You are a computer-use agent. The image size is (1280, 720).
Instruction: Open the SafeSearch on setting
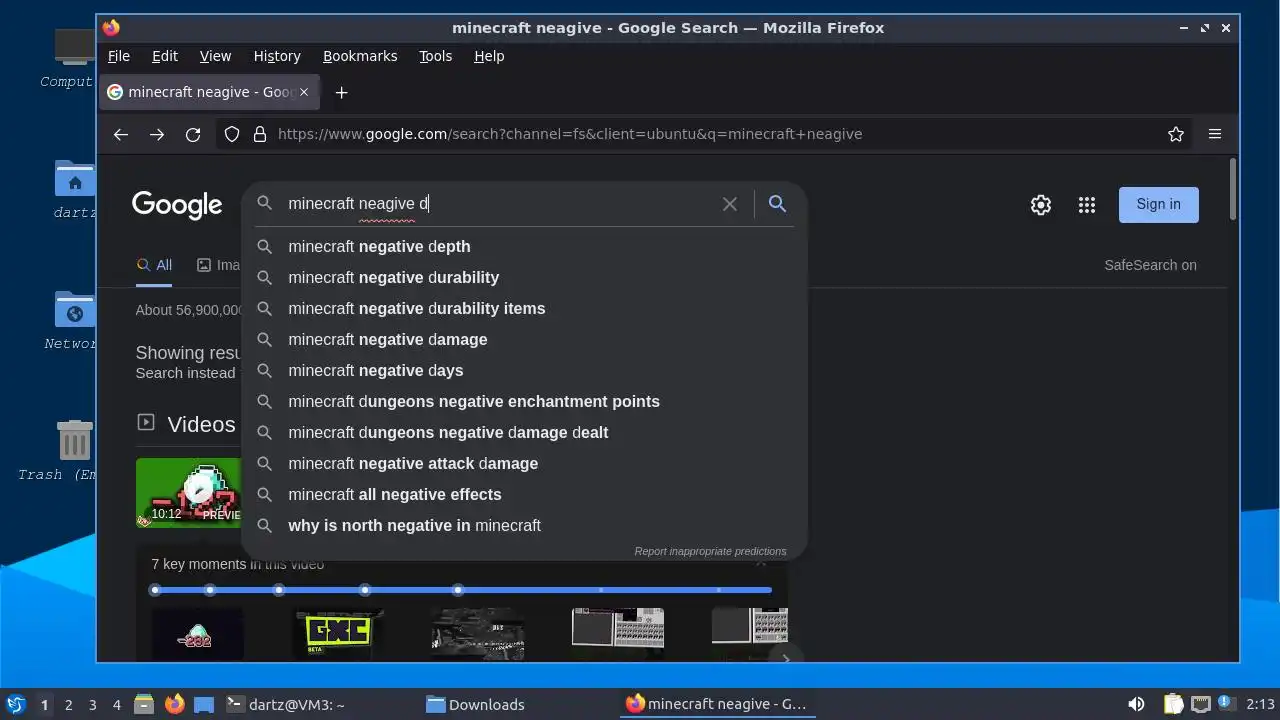[1150, 265]
